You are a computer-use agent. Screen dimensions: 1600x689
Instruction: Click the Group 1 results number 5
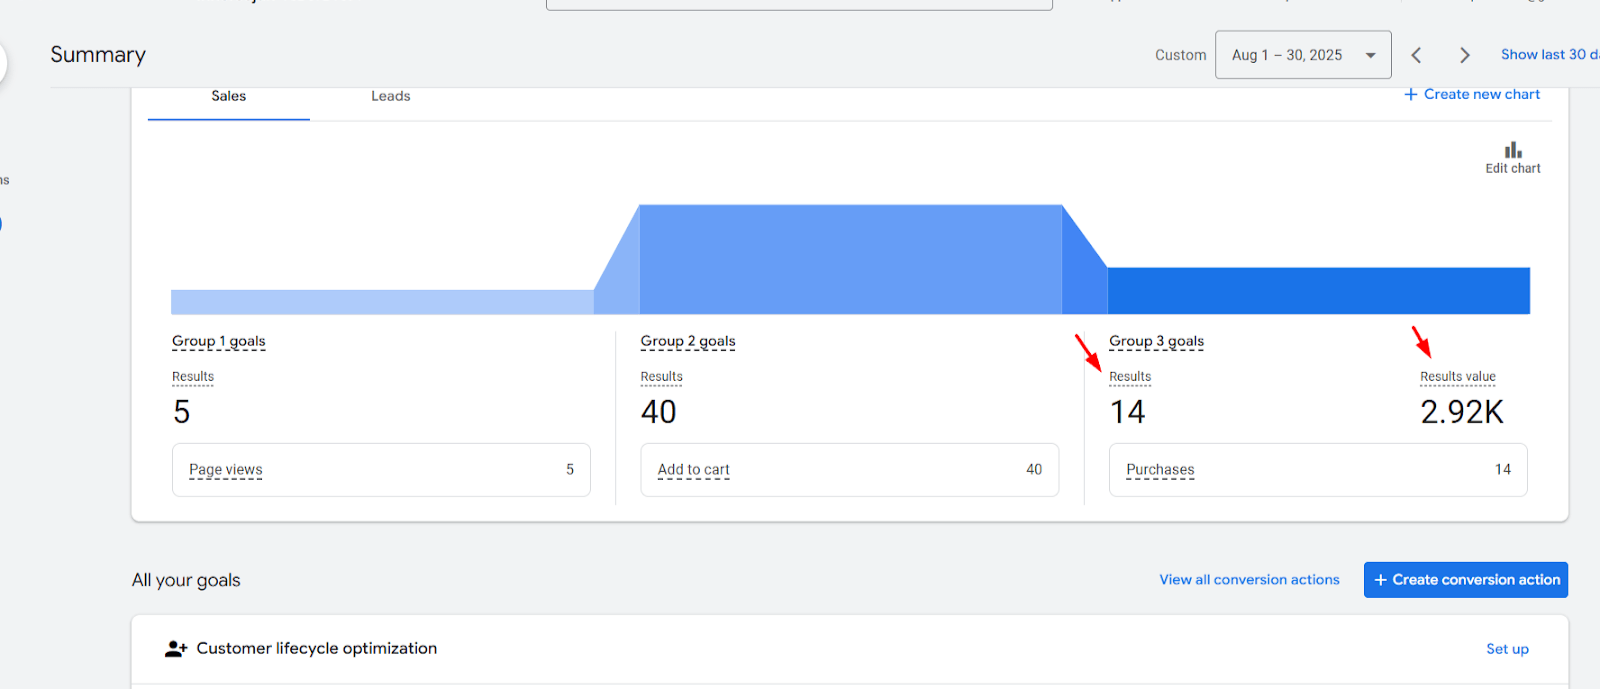[x=181, y=412]
